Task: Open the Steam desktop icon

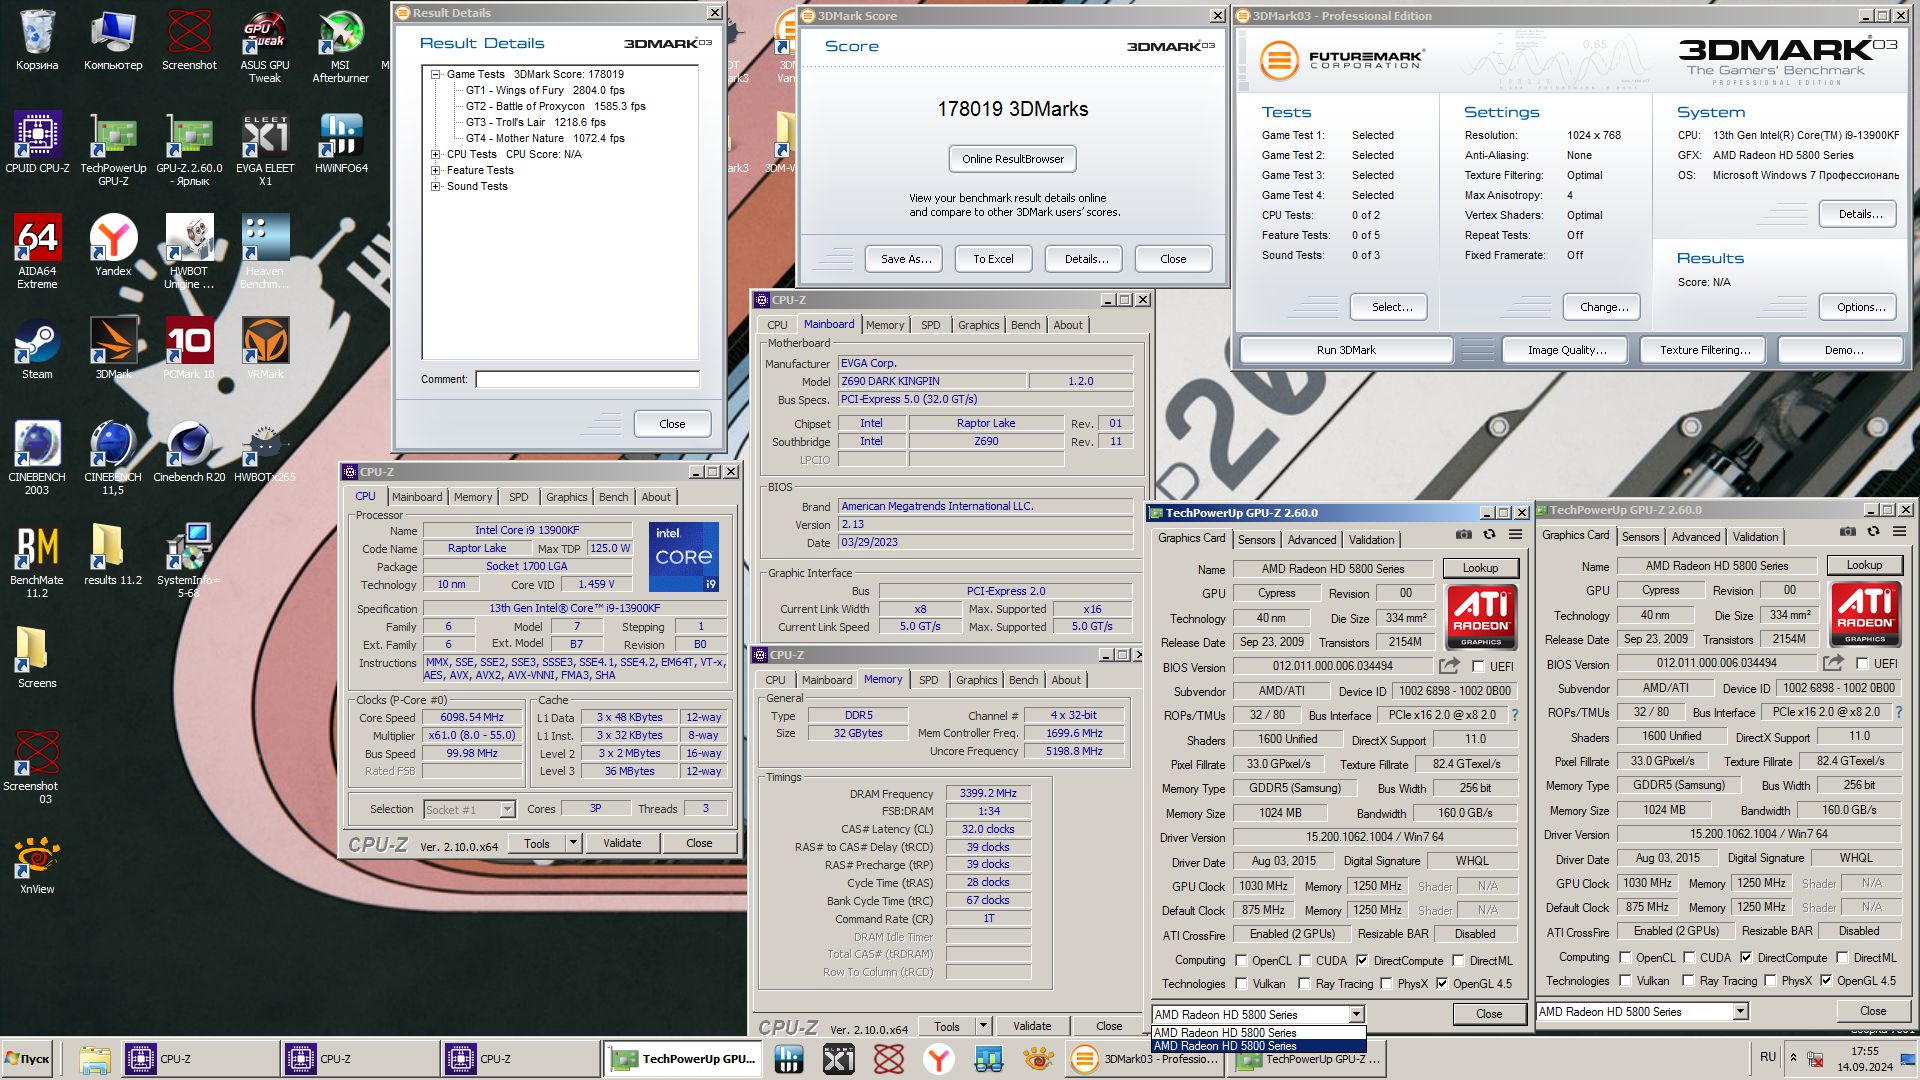Action: coord(37,349)
